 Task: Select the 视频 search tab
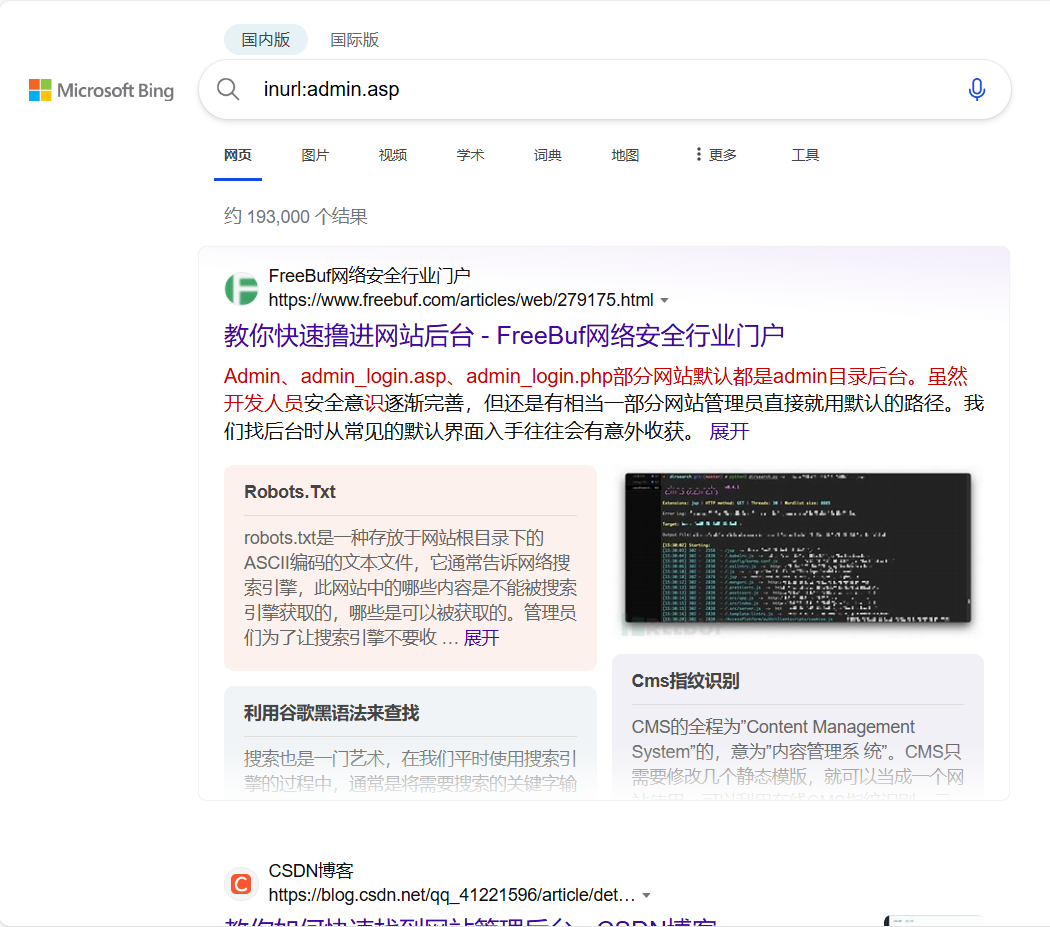(393, 155)
